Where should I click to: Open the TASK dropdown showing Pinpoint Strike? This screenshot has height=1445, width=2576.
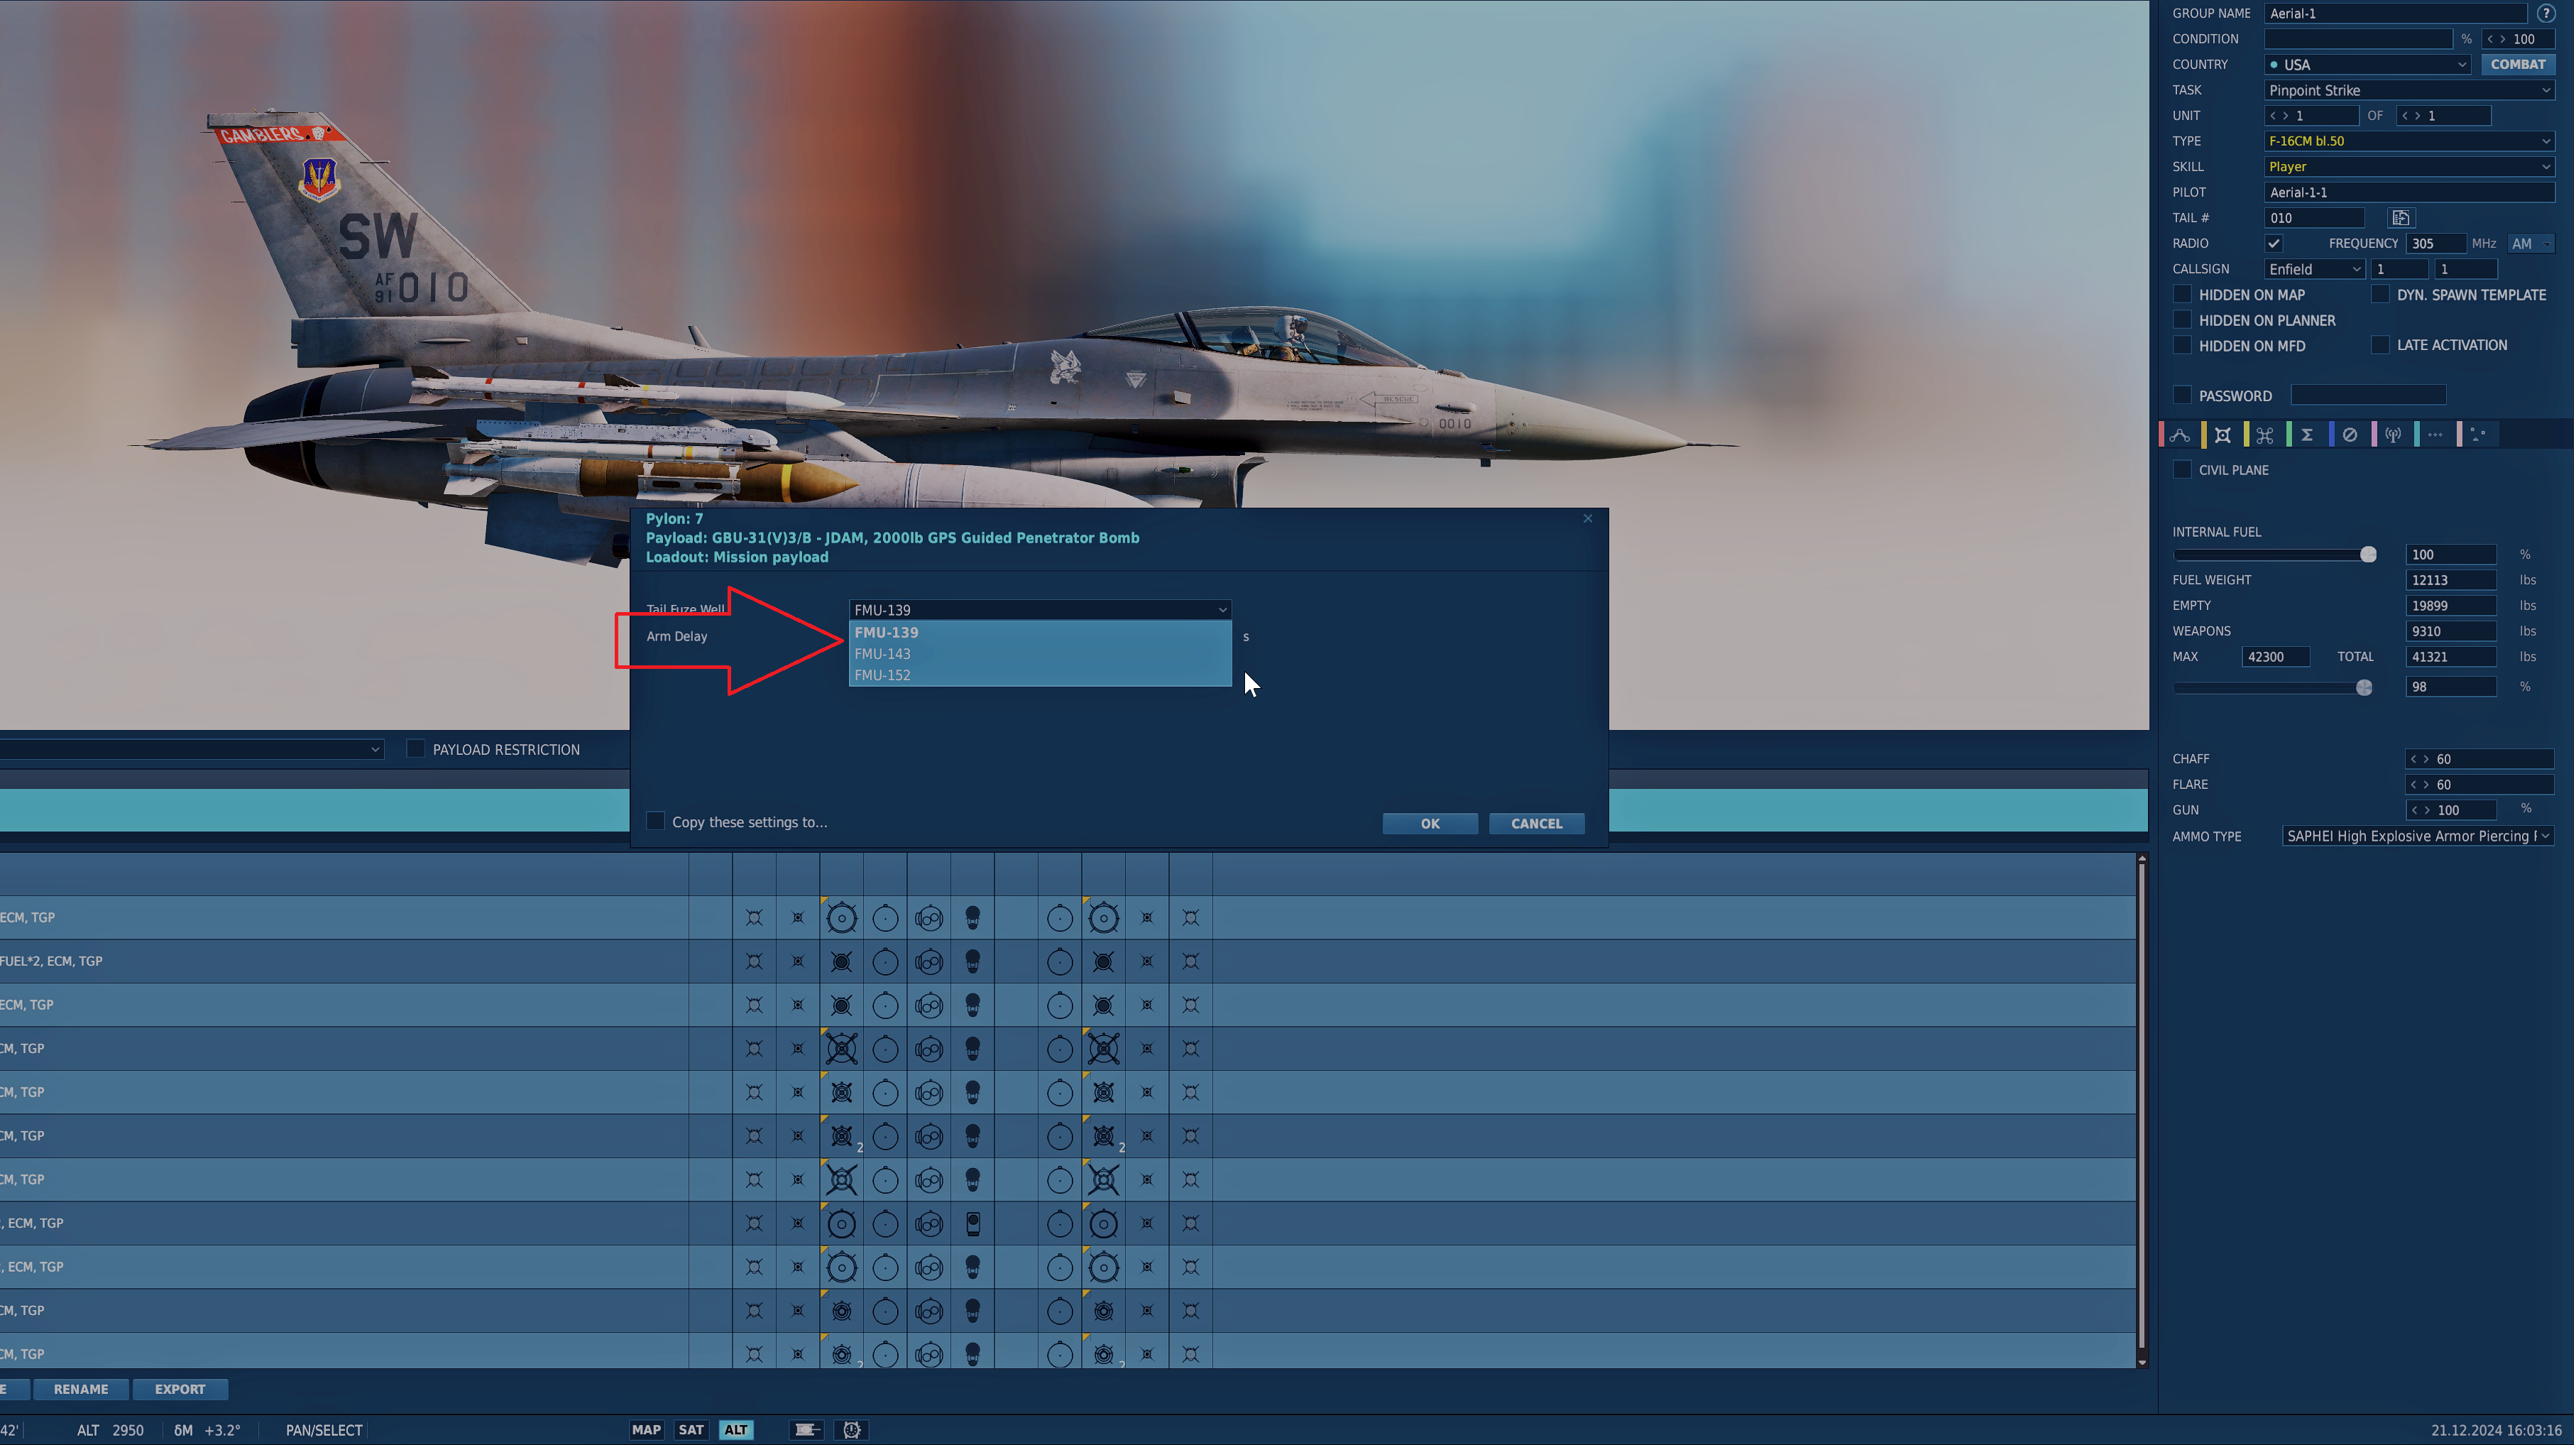point(2409,90)
